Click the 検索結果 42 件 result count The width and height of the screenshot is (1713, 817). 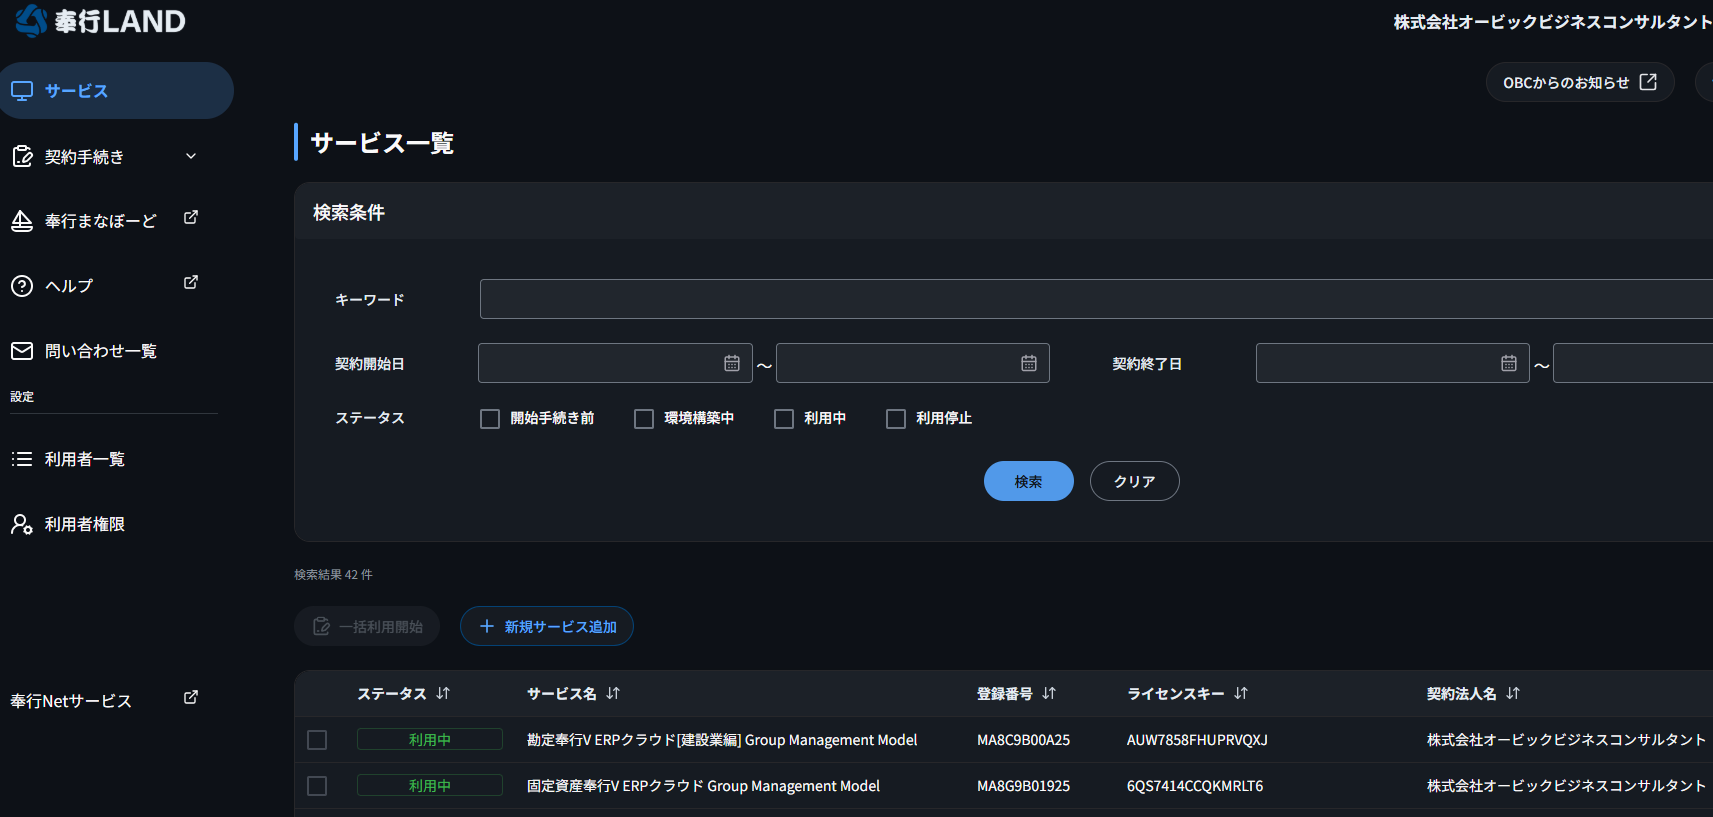point(333,575)
